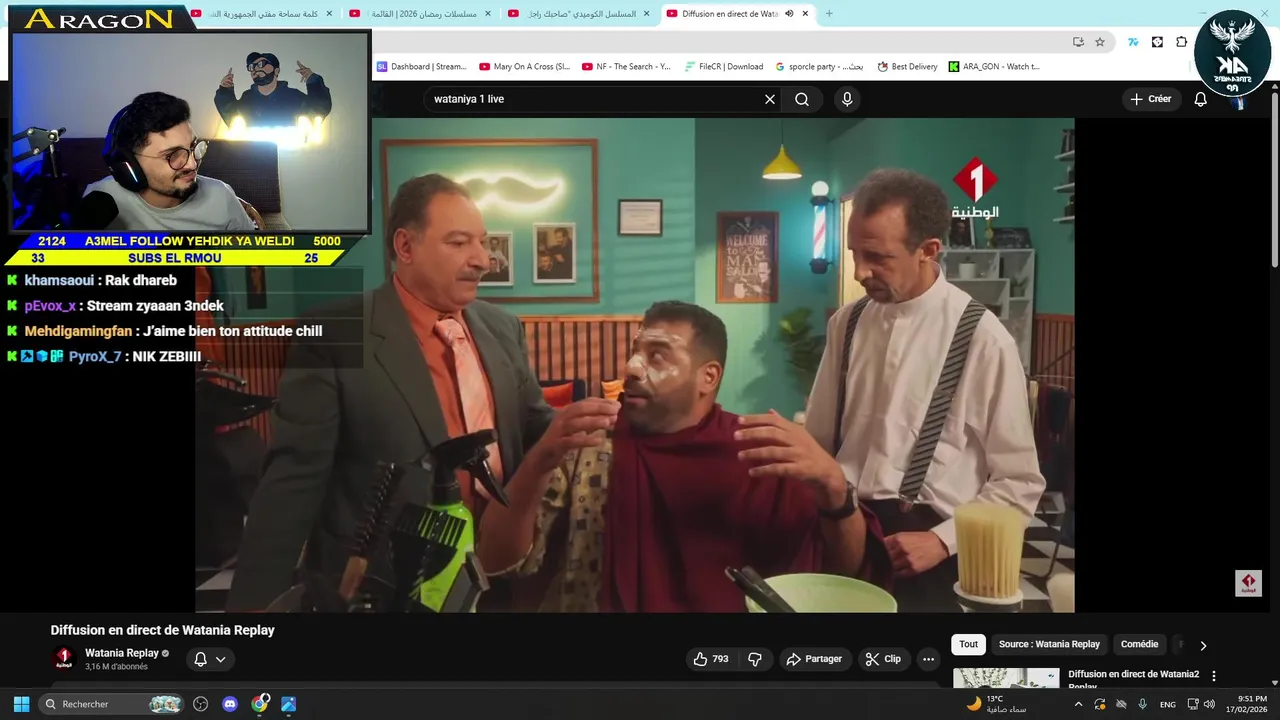Open 'Dashboard | Stream...' bookmark
Image resolution: width=1280 pixels, height=720 pixels.
point(422,67)
